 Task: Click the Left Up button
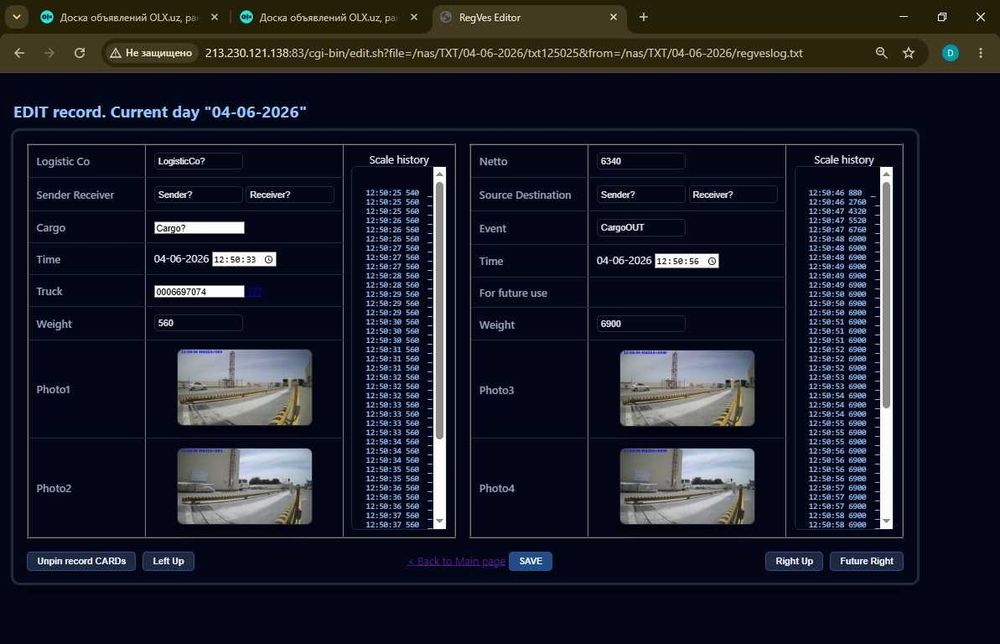coord(168,561)
